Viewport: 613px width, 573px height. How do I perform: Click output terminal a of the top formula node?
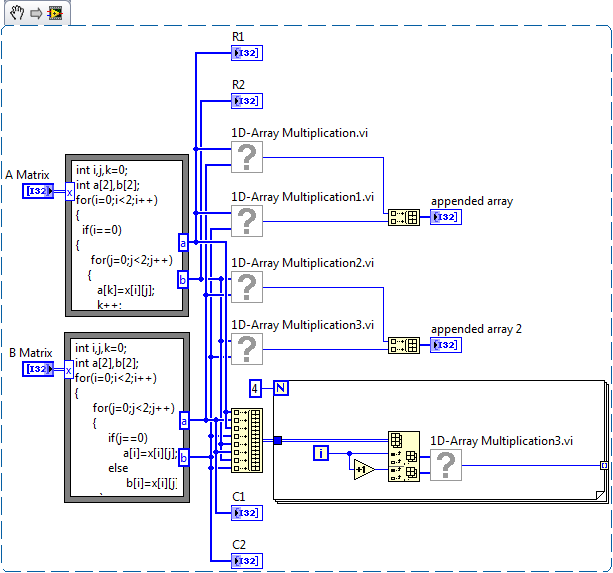click(183, 243)
